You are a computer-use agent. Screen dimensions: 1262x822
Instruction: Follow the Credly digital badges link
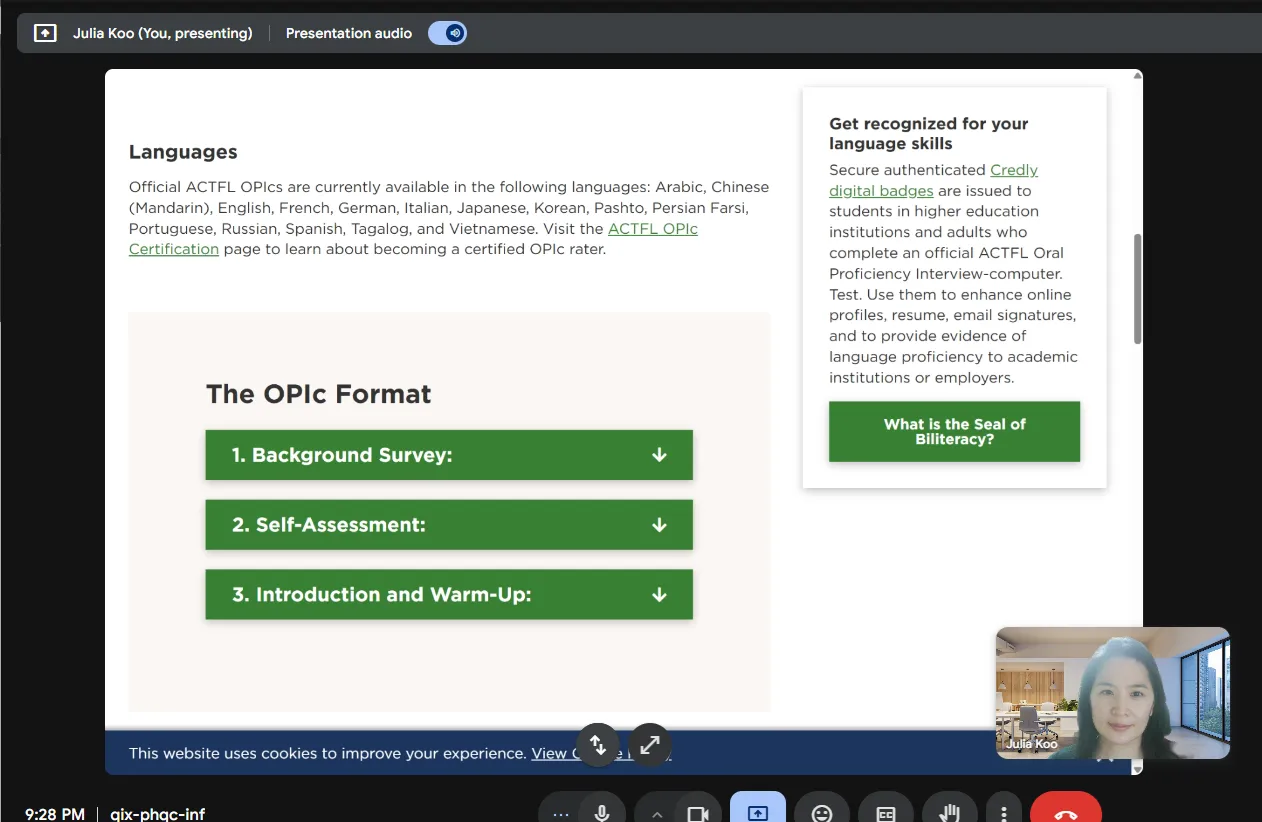[933, 180]
